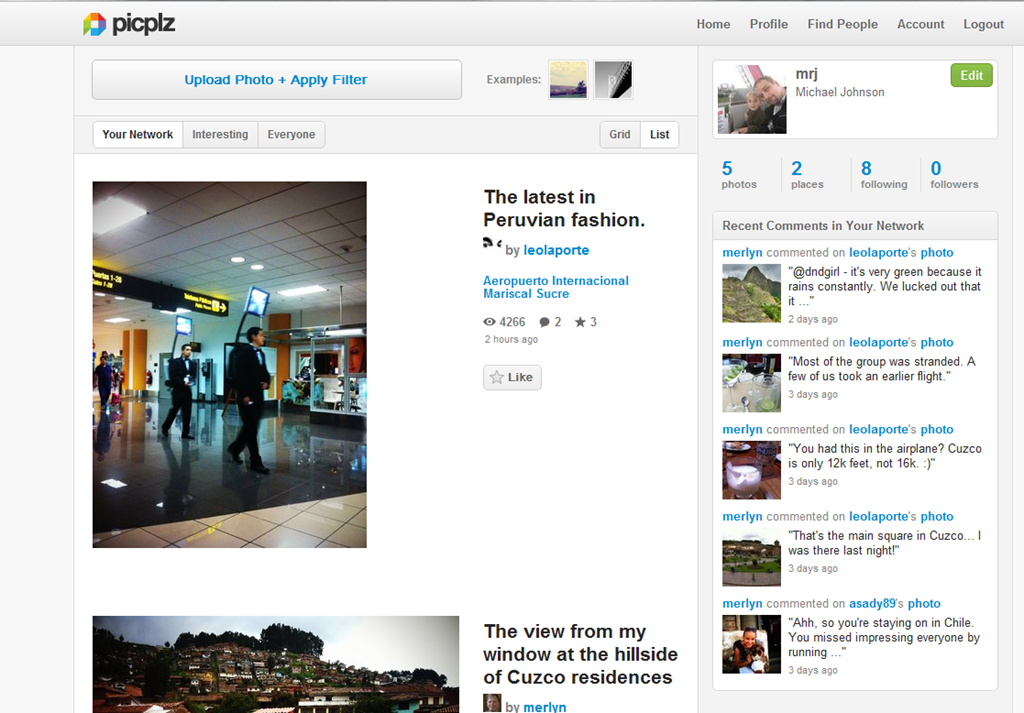This screenshot has width=1024, height=713.
Task: Switch to List view
Action: [x=660, y=135]
